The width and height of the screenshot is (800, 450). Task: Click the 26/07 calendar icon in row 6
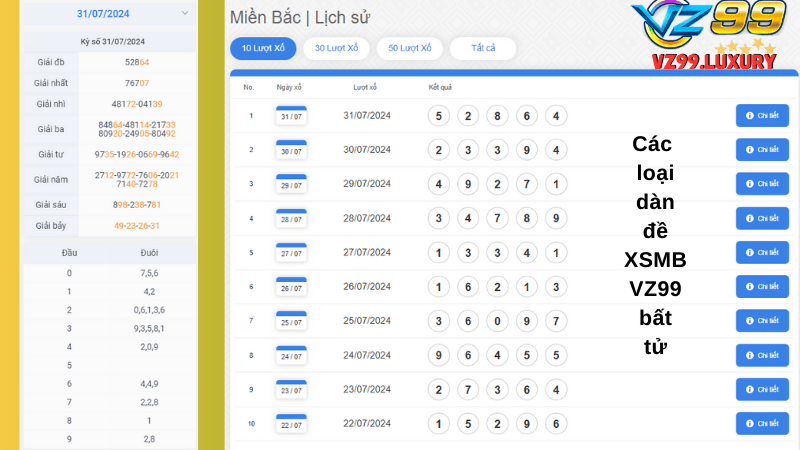click(x=290, y=287)
